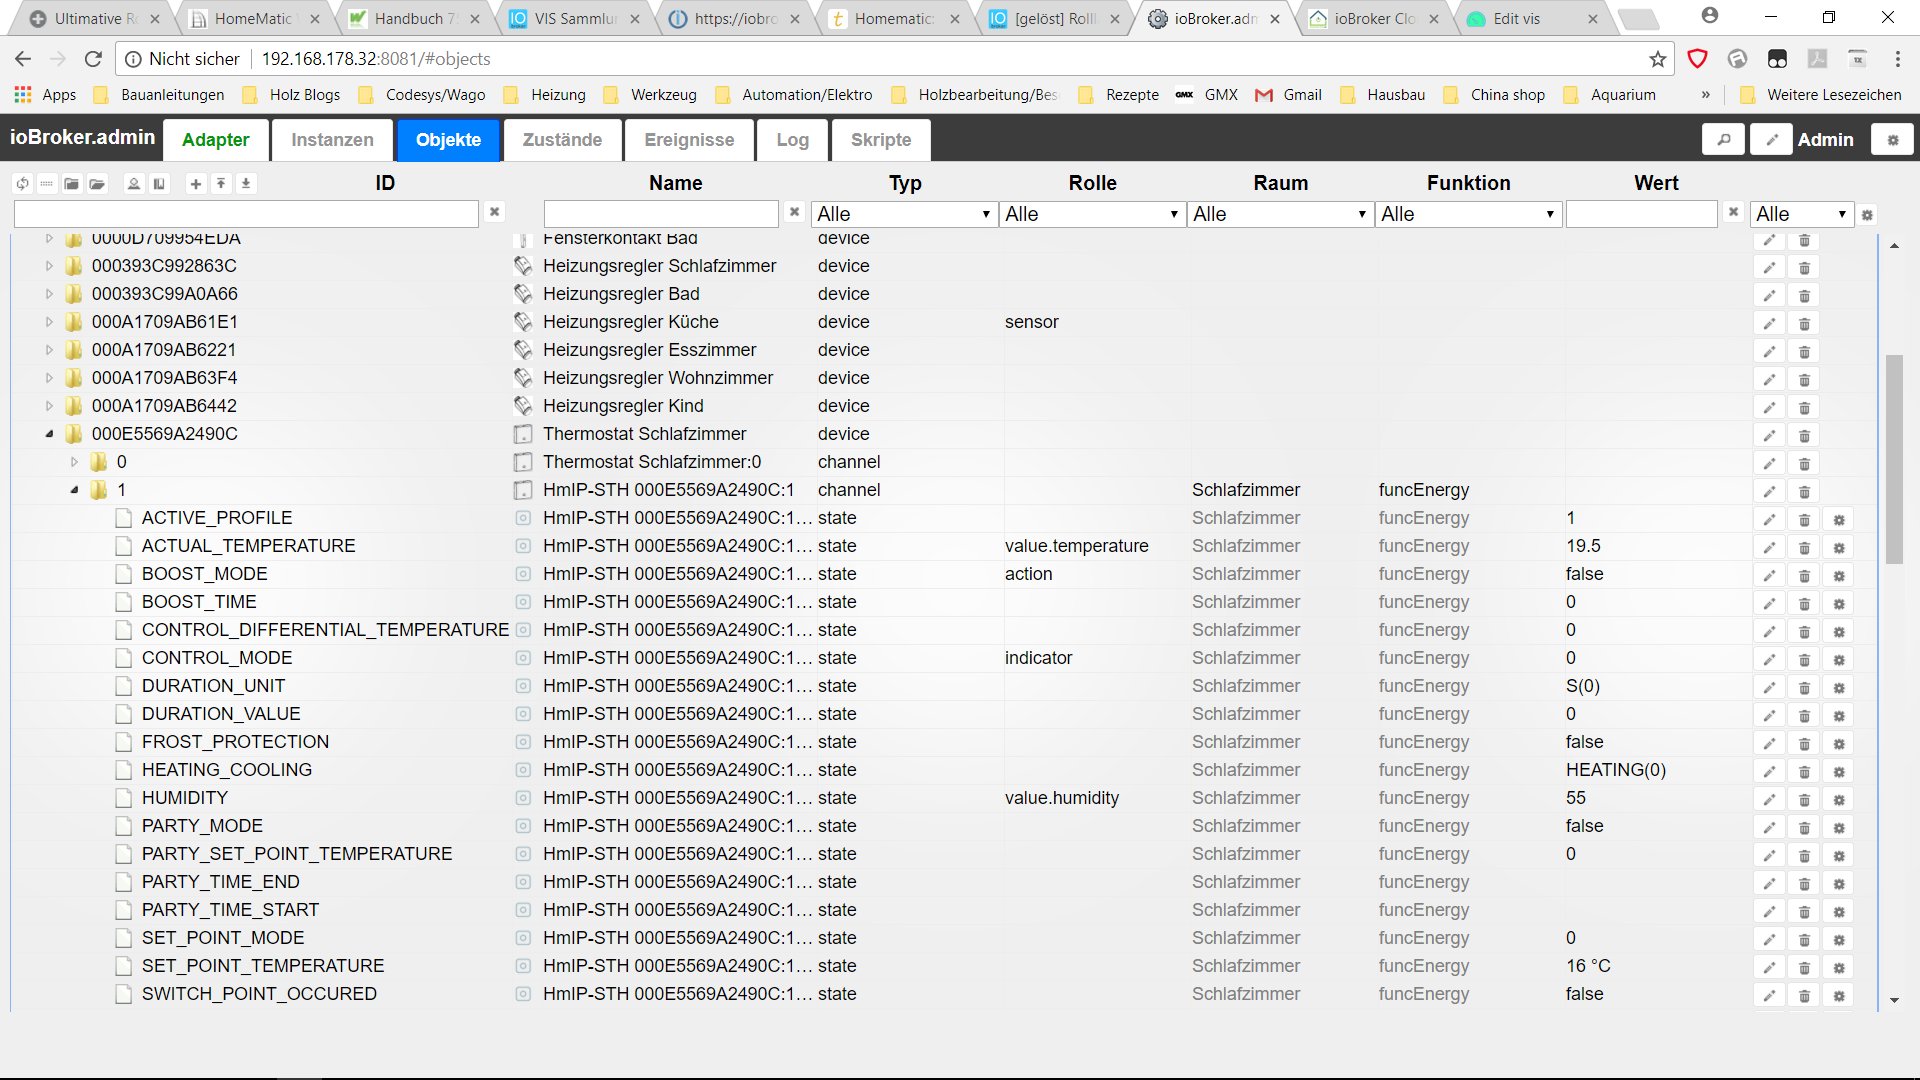Switch to the Instanzen tab
The height and width of the screenshot is (1080, 1920).
coord(332,140)
